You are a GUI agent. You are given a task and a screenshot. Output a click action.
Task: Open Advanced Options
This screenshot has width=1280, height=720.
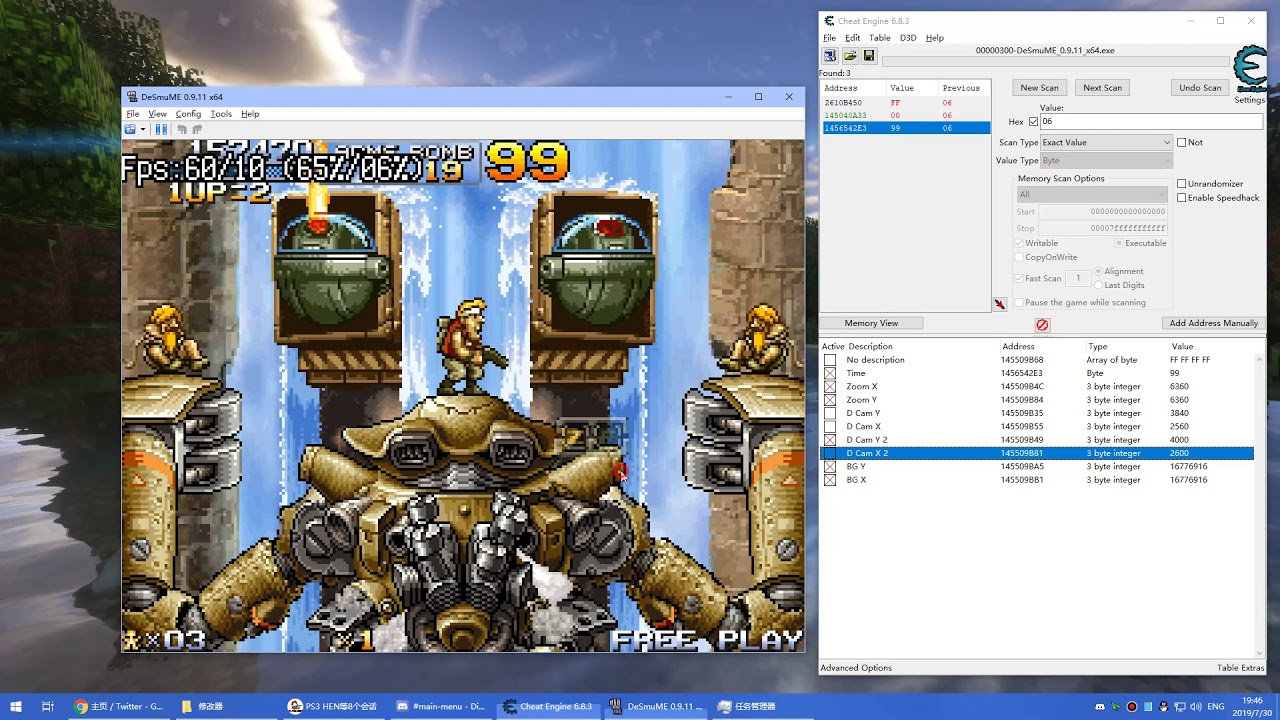coord(856,668)
